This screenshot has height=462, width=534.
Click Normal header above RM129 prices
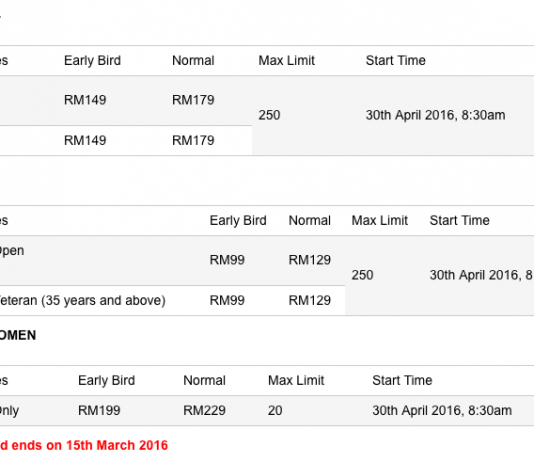tap(310, 221)
